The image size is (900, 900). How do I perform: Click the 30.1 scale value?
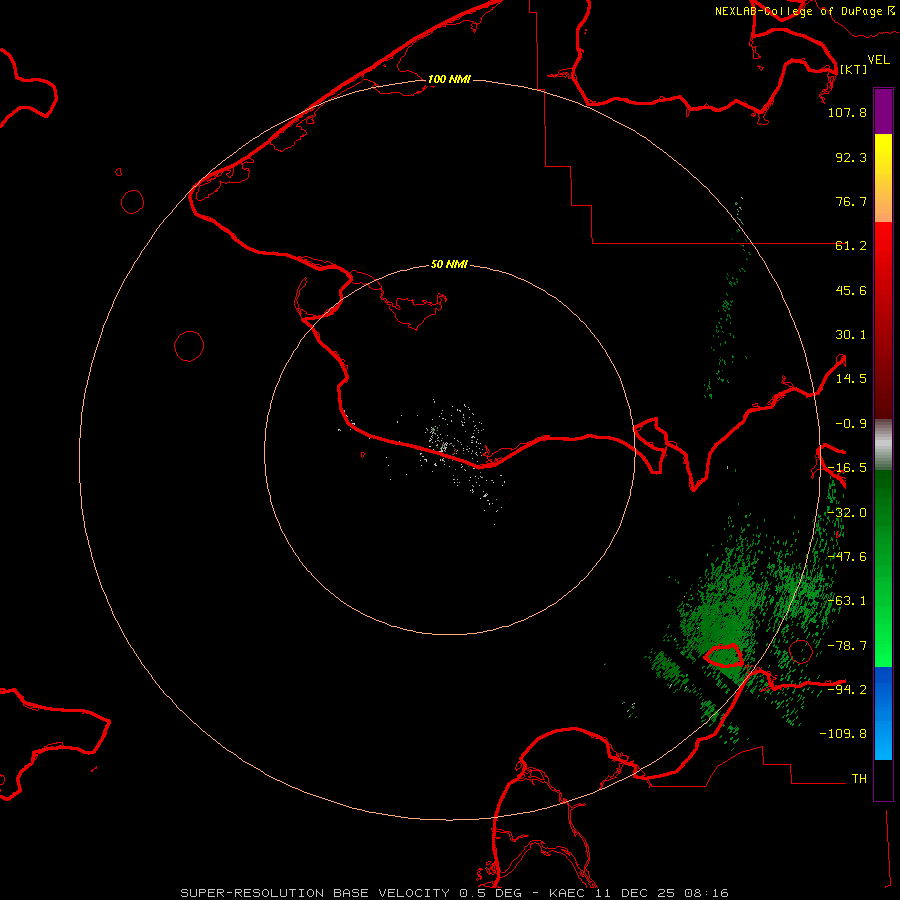tap(851, 335)
